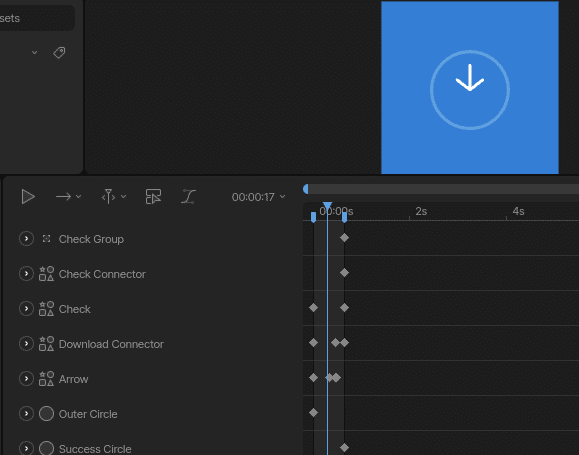The width and height of the screenshot is (579, 455).
Task: Select the last keyframe on Check row
Action: click(x=345, y=307)
